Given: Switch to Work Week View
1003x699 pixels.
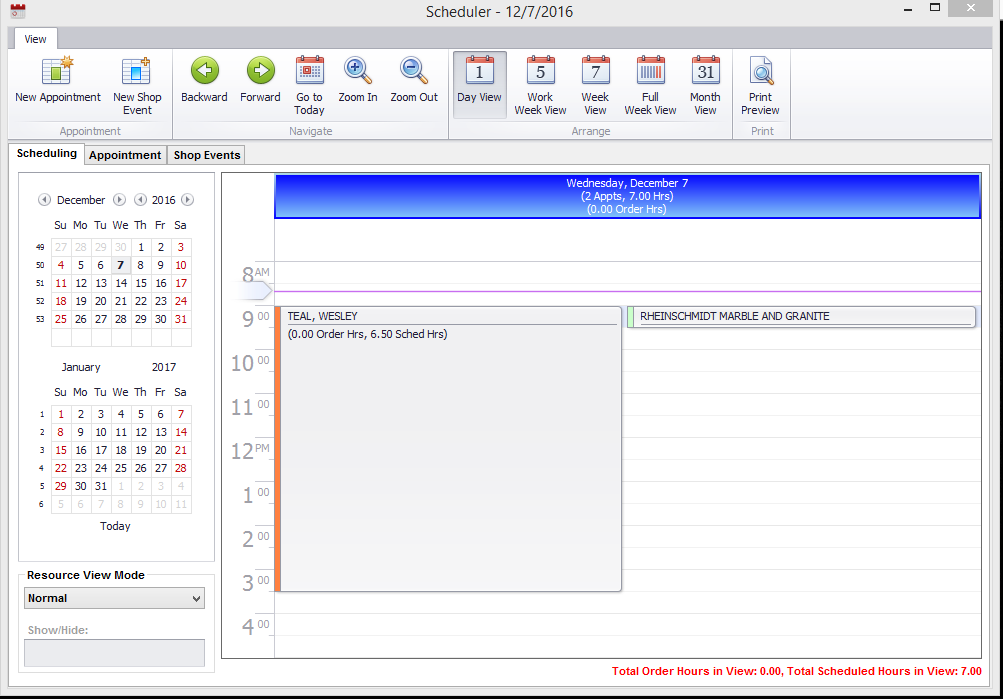Looking at the screenshot, I should point(541,84).
